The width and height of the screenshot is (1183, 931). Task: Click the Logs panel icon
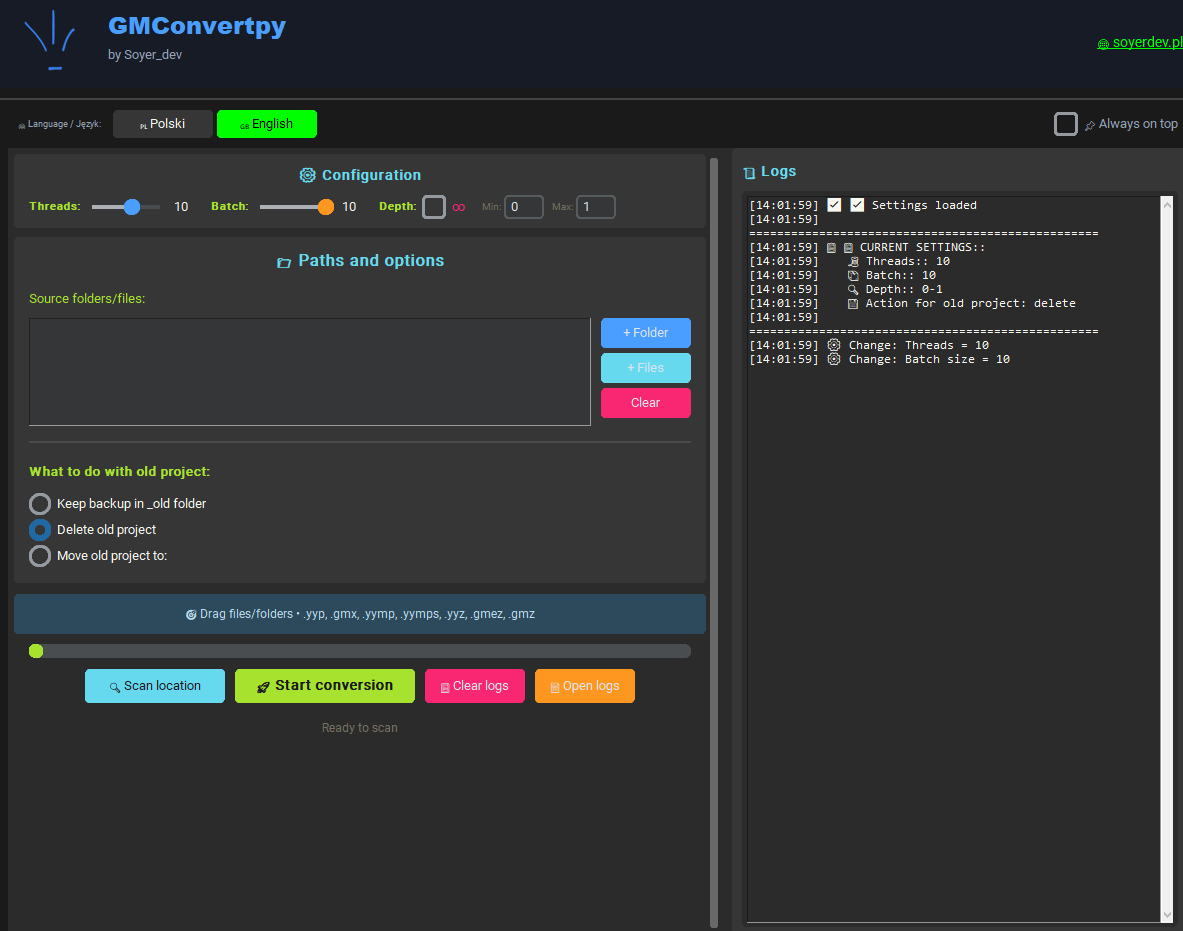tap(749, 173)
